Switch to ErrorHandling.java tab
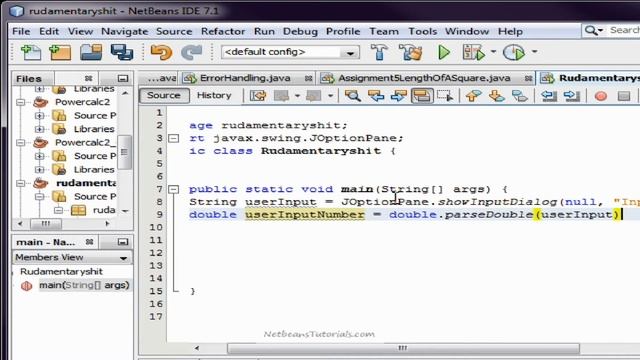Image resolution: width=640 pixels, height=360 pixels. (x=244, y=78)
